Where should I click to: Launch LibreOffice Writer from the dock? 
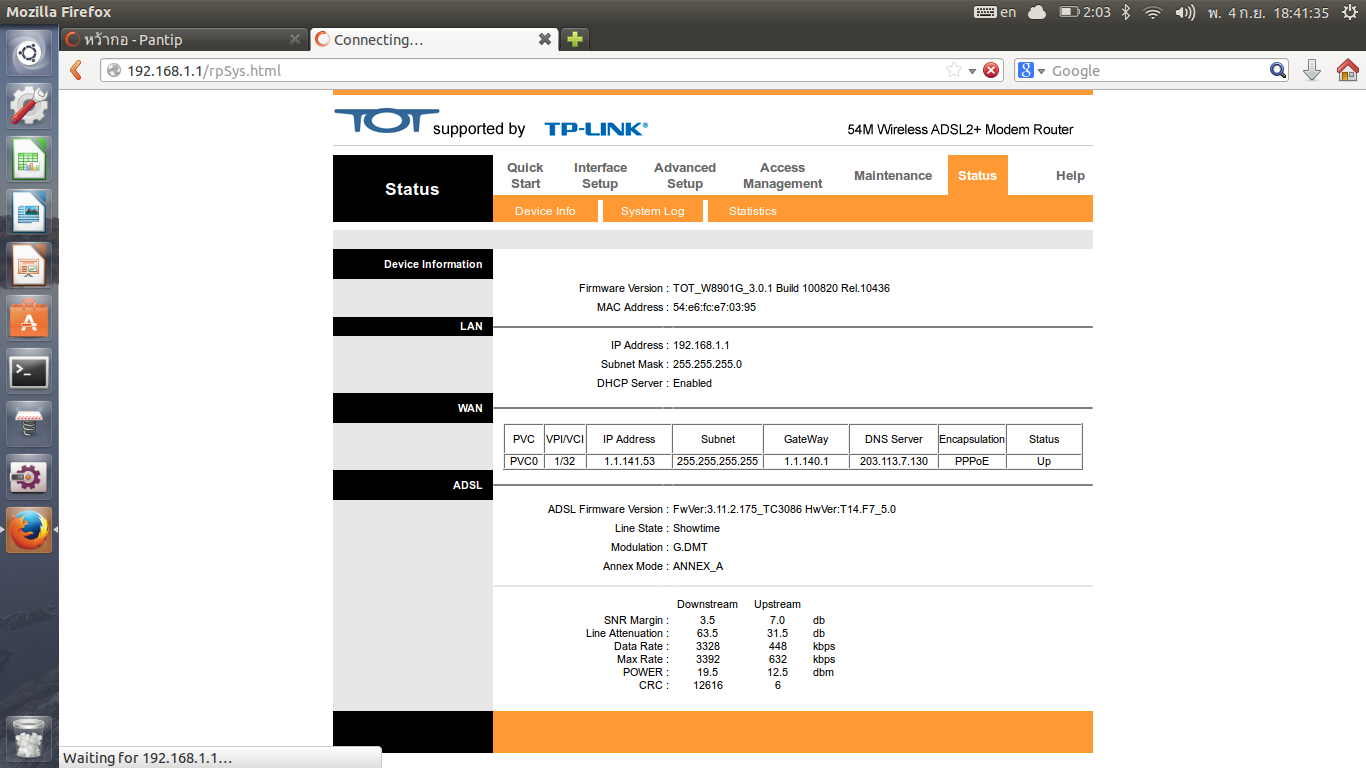coord(29,212)
